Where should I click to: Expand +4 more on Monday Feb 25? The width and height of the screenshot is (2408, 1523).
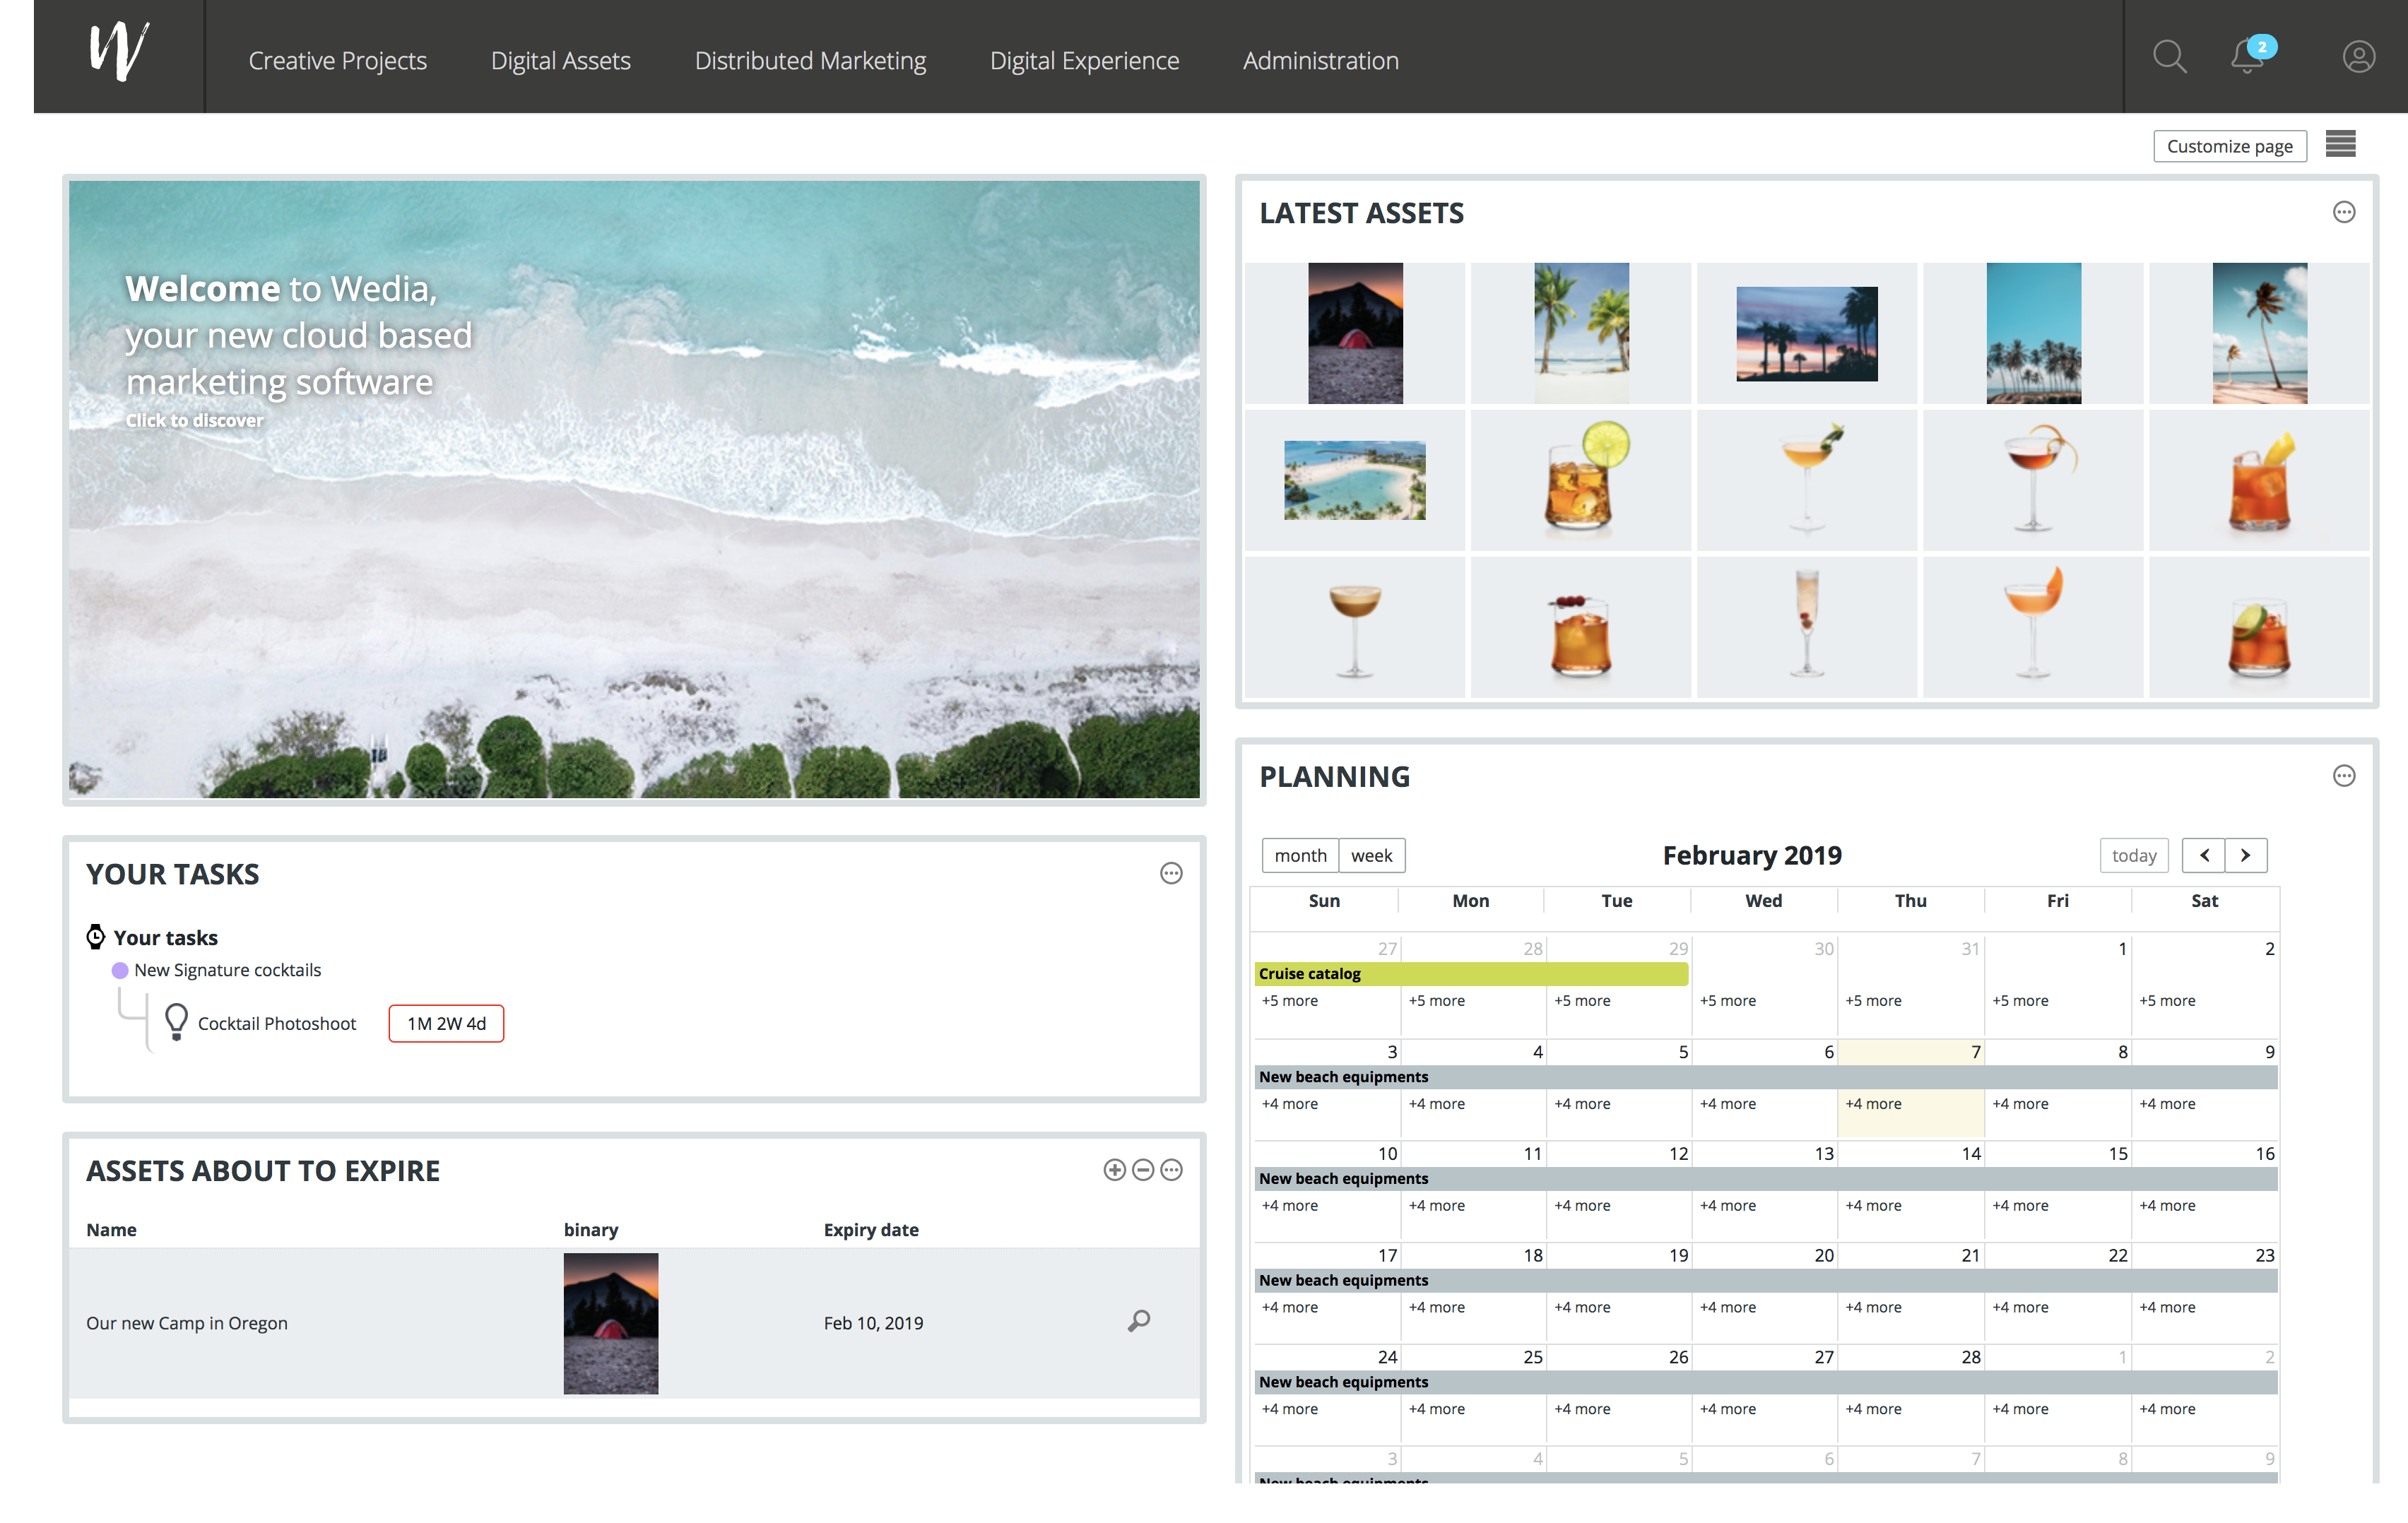(1436, 1409)
